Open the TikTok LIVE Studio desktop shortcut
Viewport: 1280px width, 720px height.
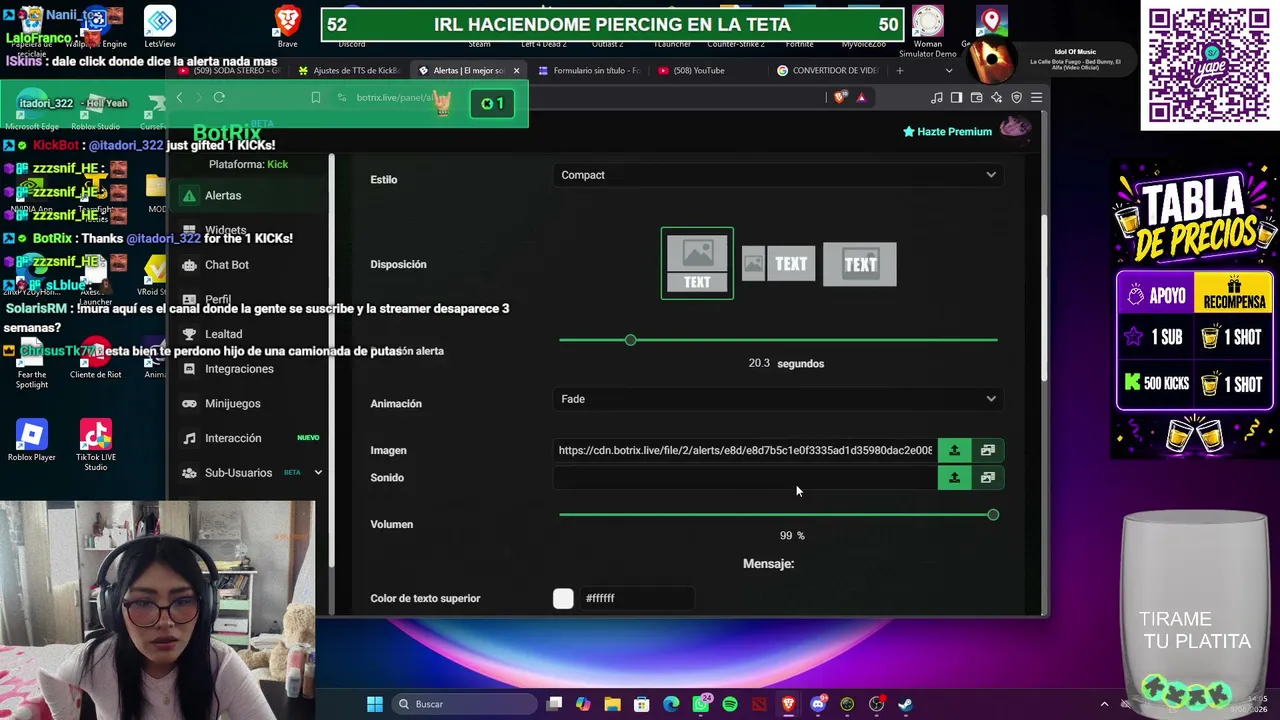96,446
